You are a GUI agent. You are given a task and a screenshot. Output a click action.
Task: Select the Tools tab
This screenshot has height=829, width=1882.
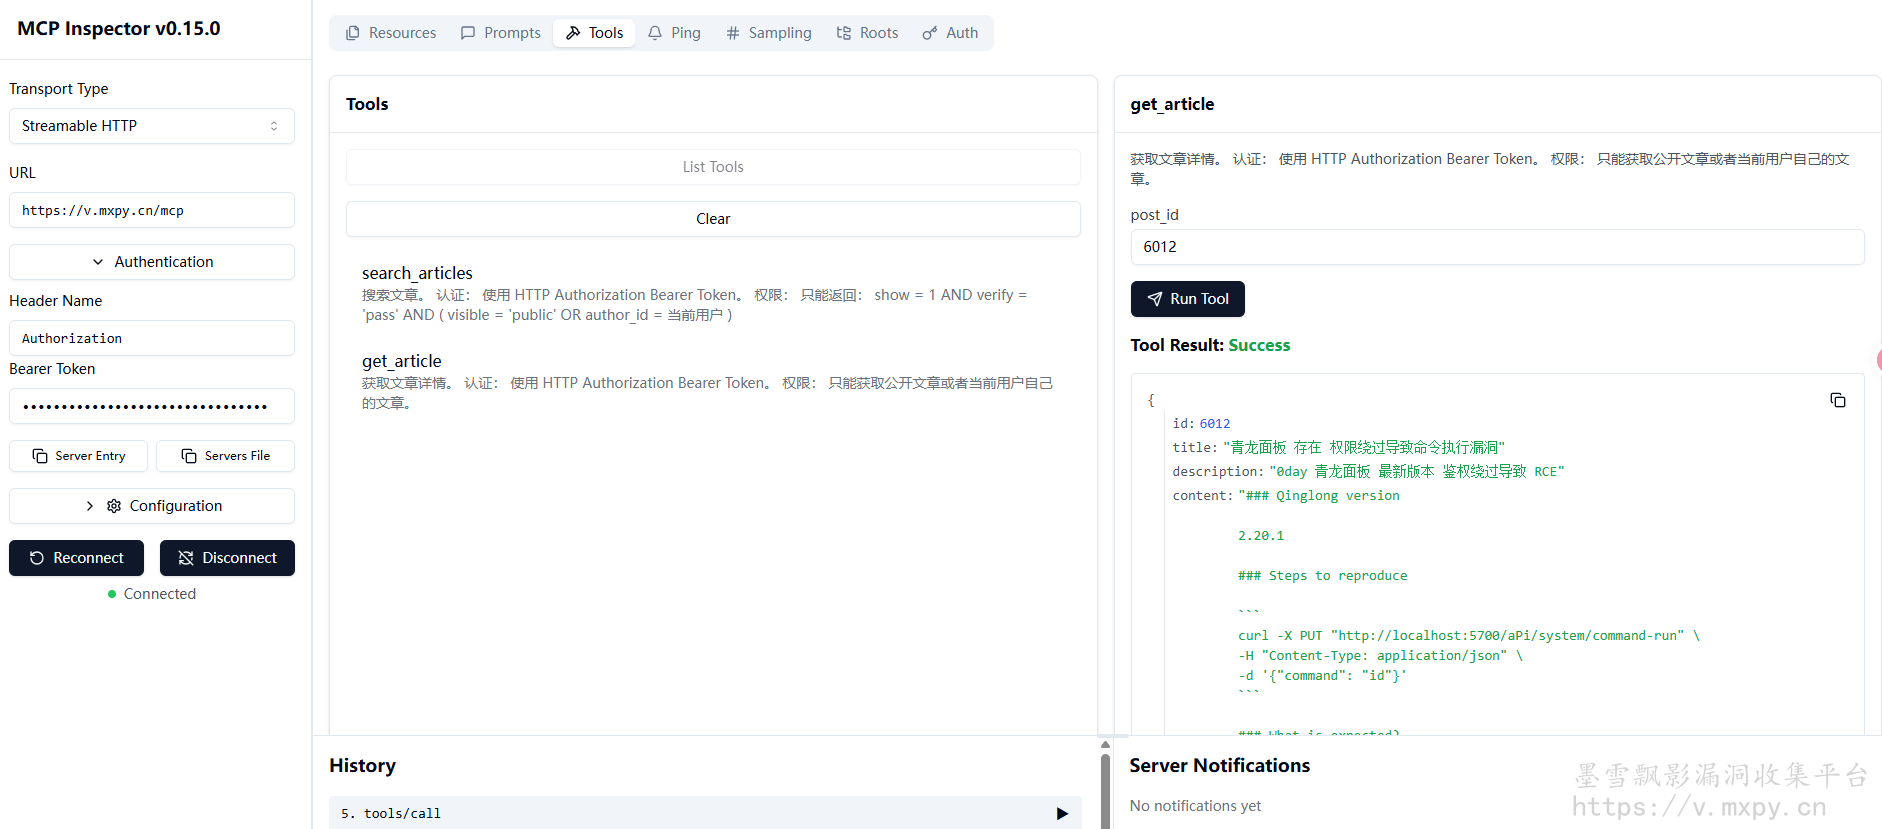594,33
